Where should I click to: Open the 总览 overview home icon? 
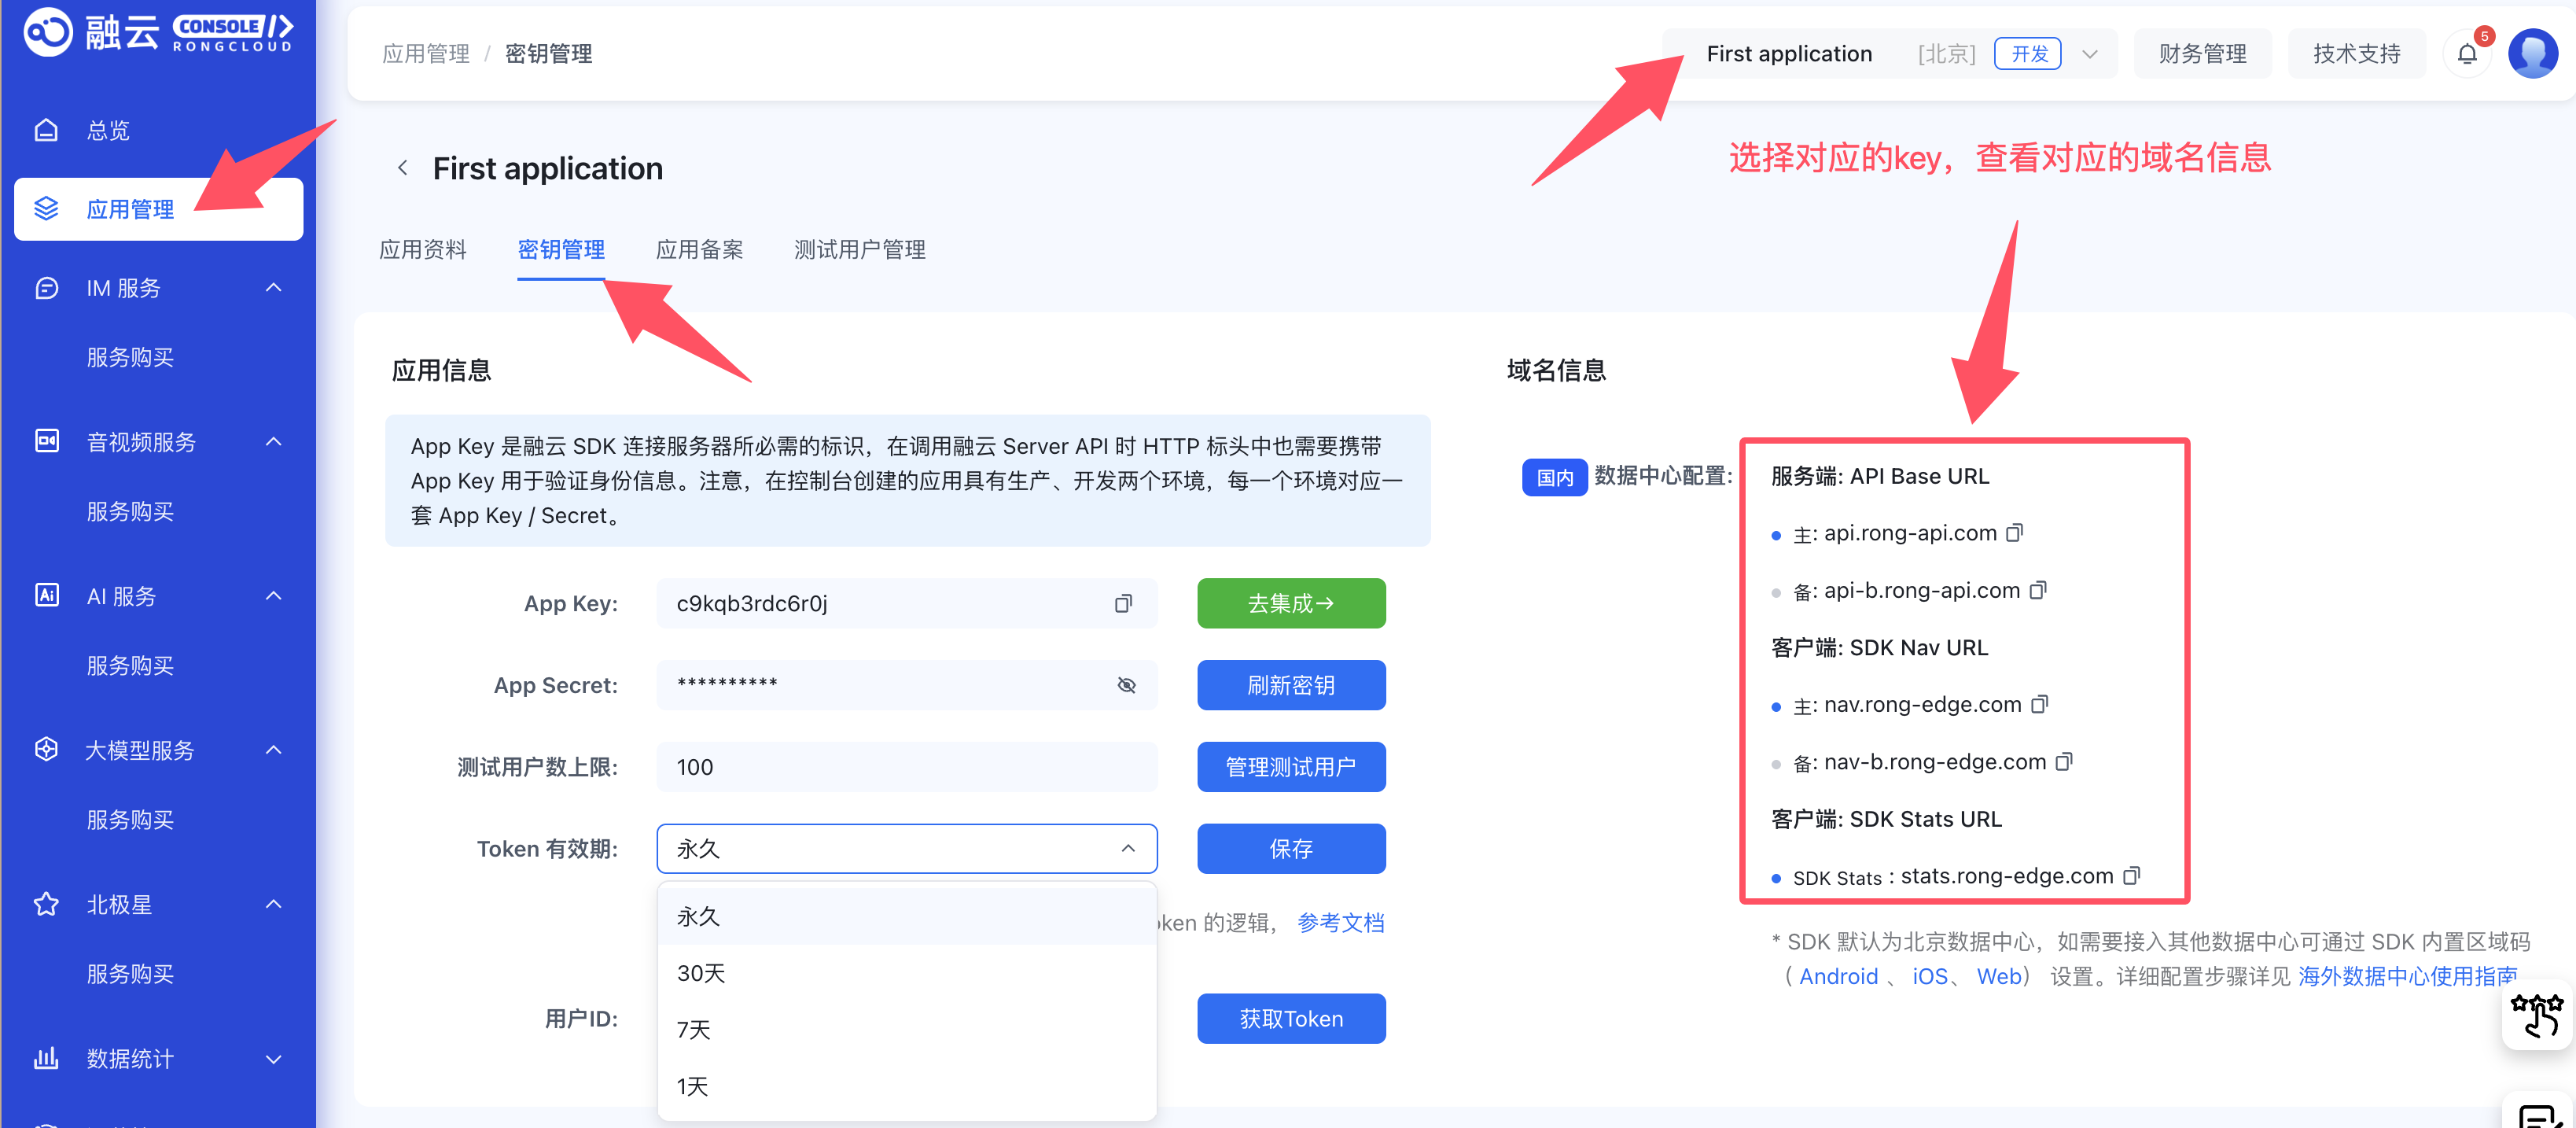point(46,130)
